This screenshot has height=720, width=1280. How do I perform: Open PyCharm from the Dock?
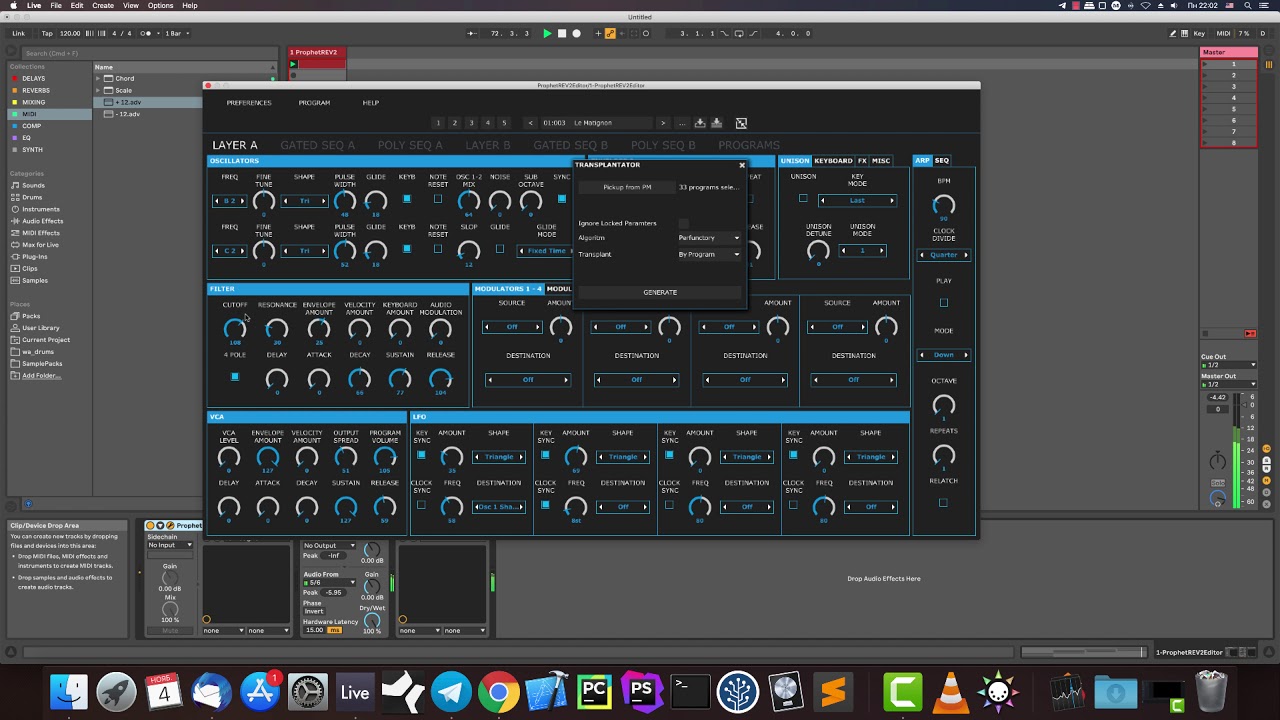tap(594, 692)
